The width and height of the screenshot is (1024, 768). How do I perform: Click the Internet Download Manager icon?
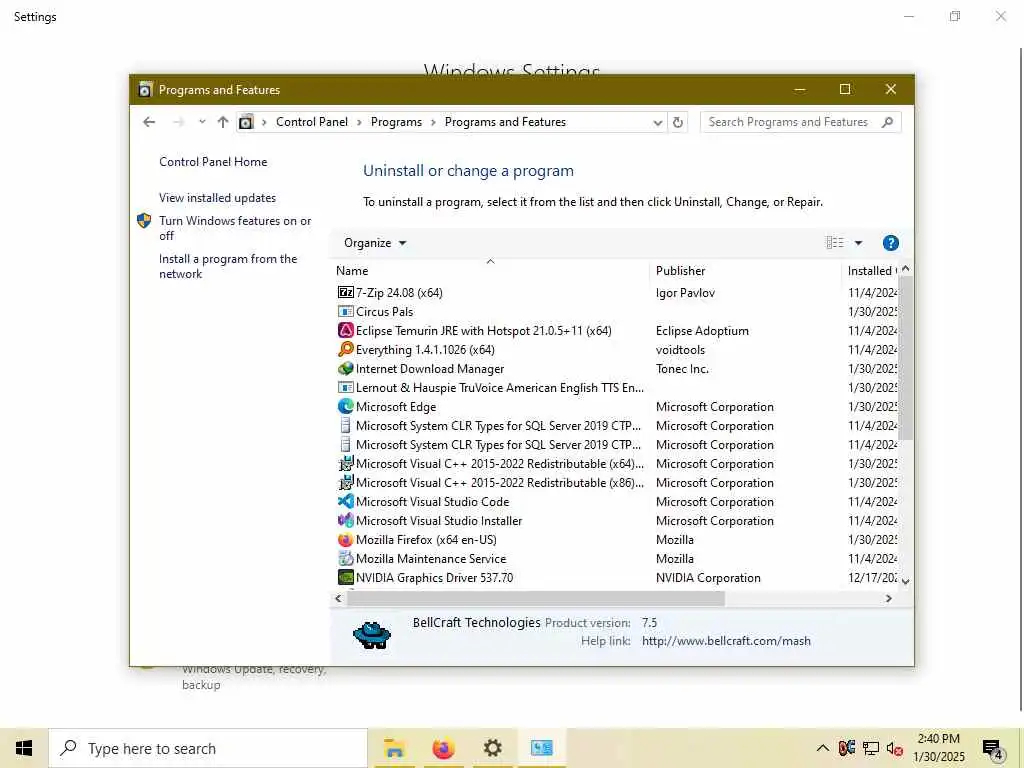(x=345, y=368)
